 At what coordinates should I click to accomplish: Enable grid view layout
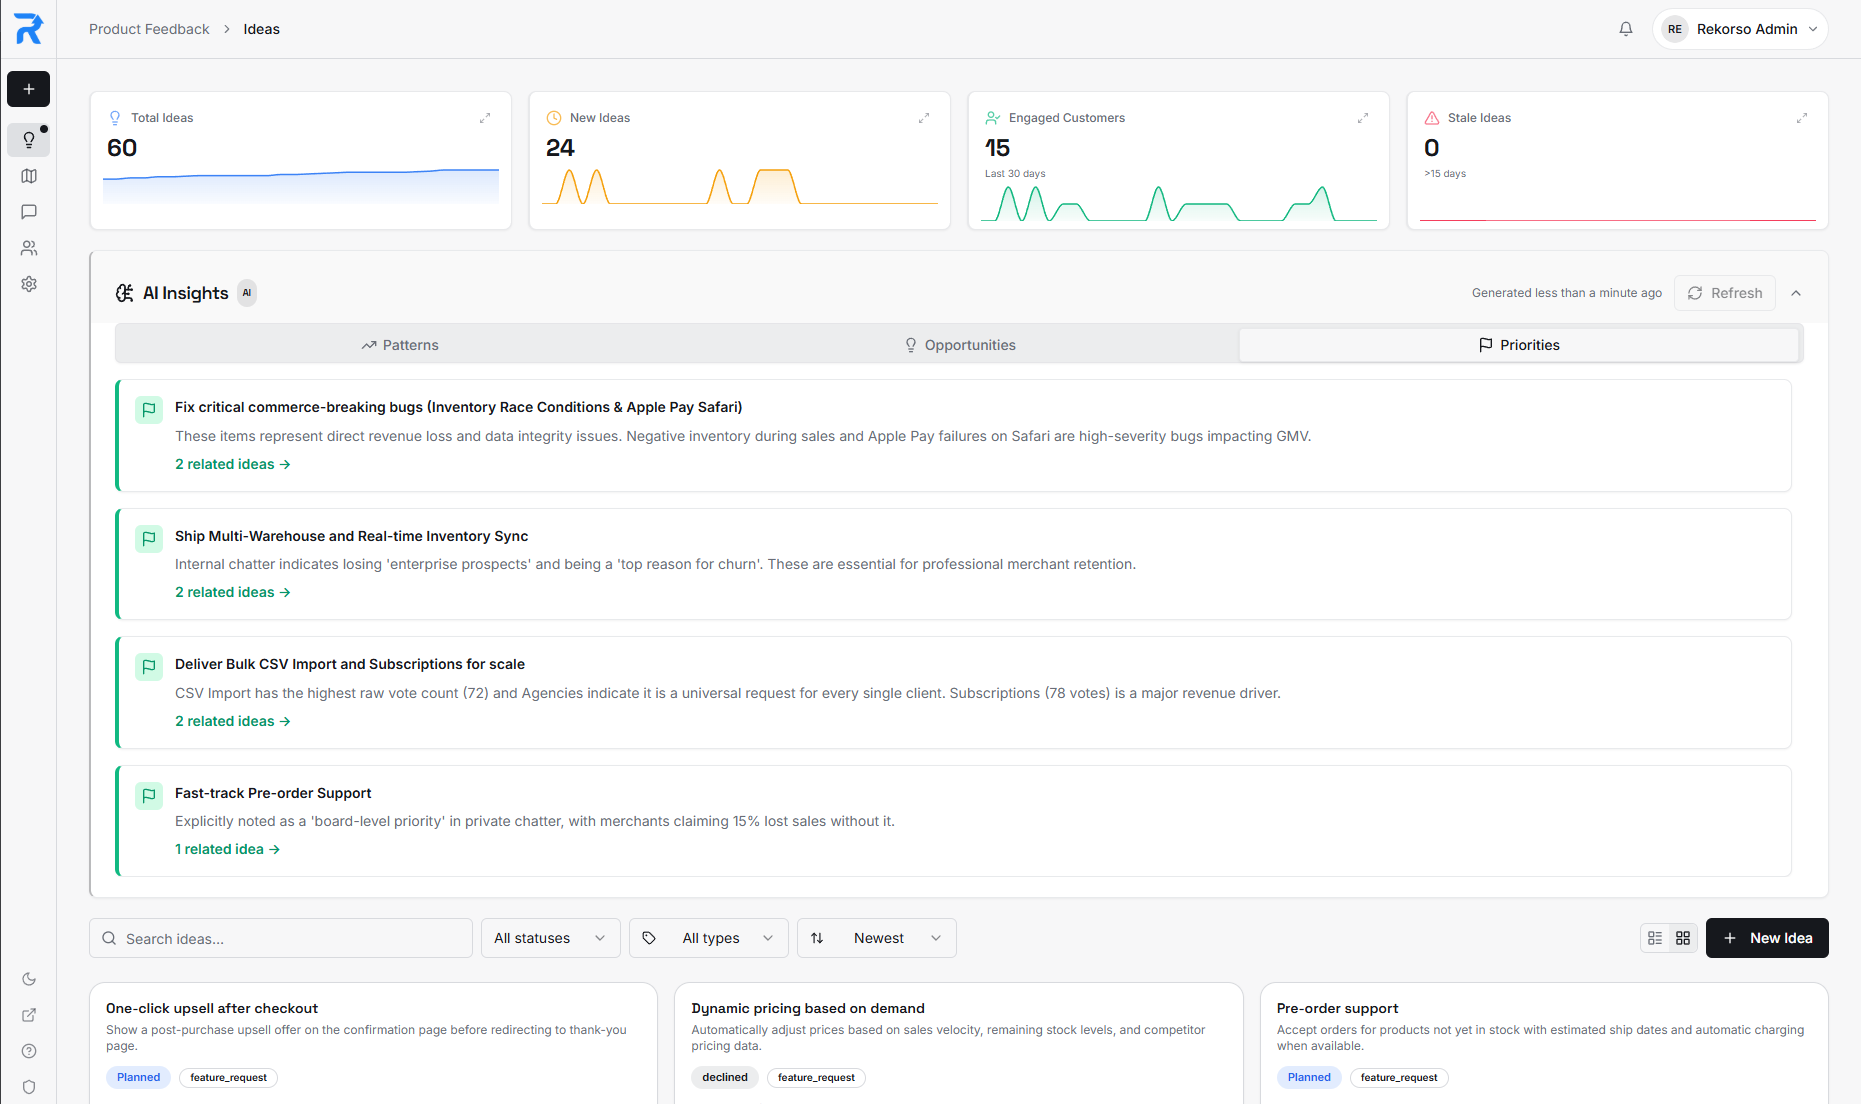pos(1683,938)
